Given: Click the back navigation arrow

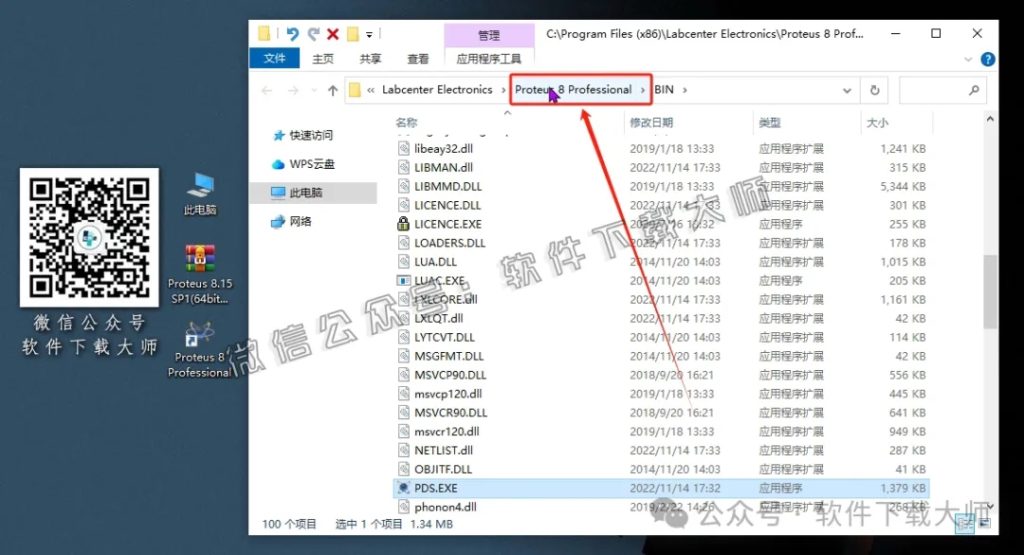Looking at the screenshot, I should pyautogui.click(x=266, y=90).
